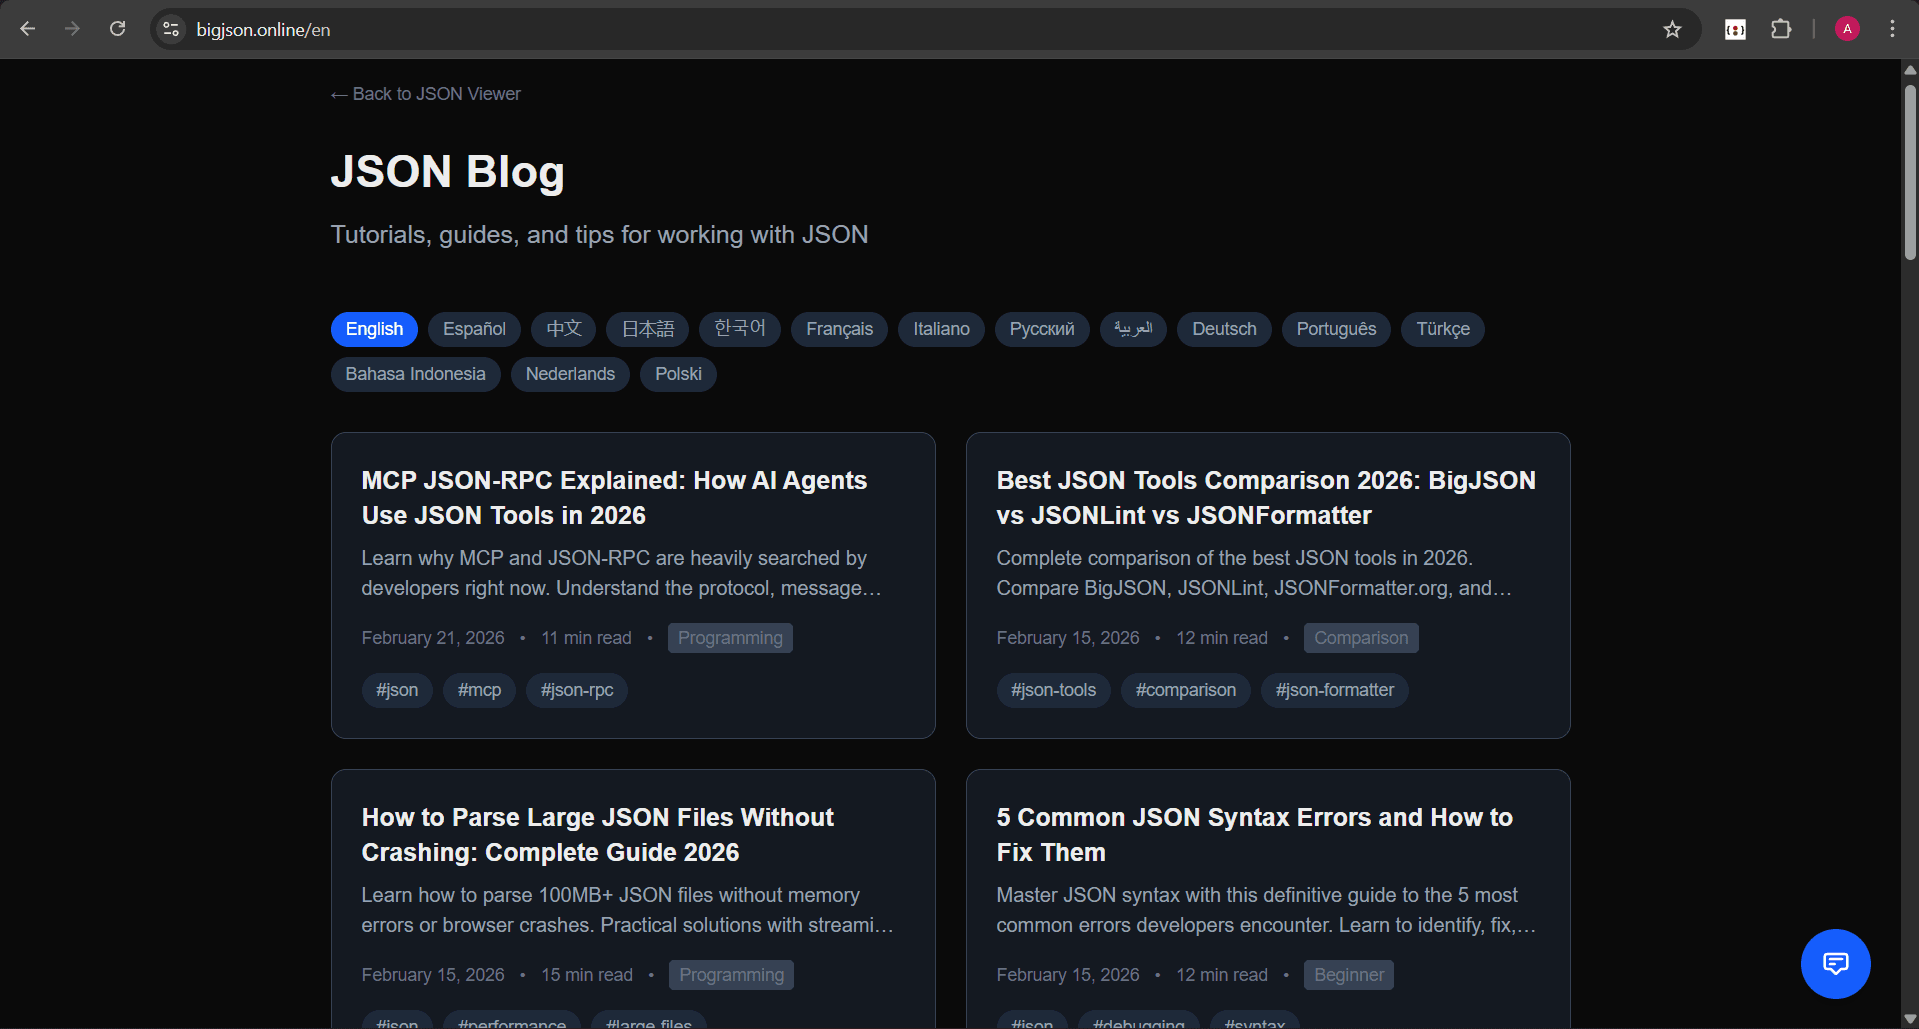Switch blog language to Italiano
The image size is (1919, 1029).
click(941, 329)
